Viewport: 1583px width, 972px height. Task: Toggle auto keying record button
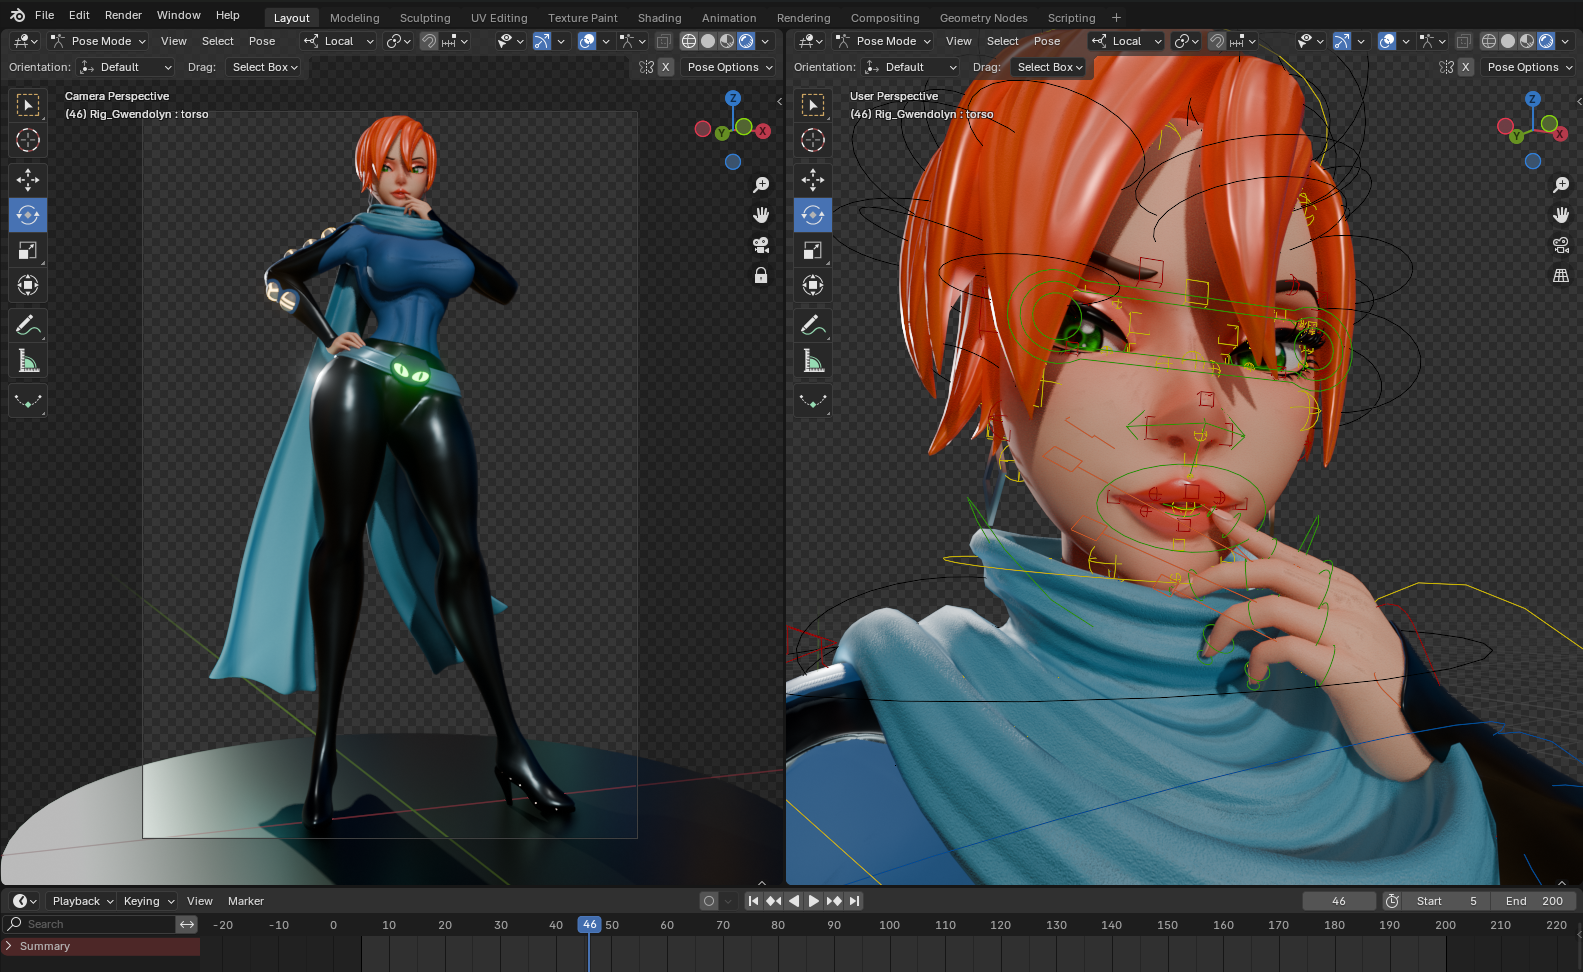pyautogui.click(x=709, y=901)
